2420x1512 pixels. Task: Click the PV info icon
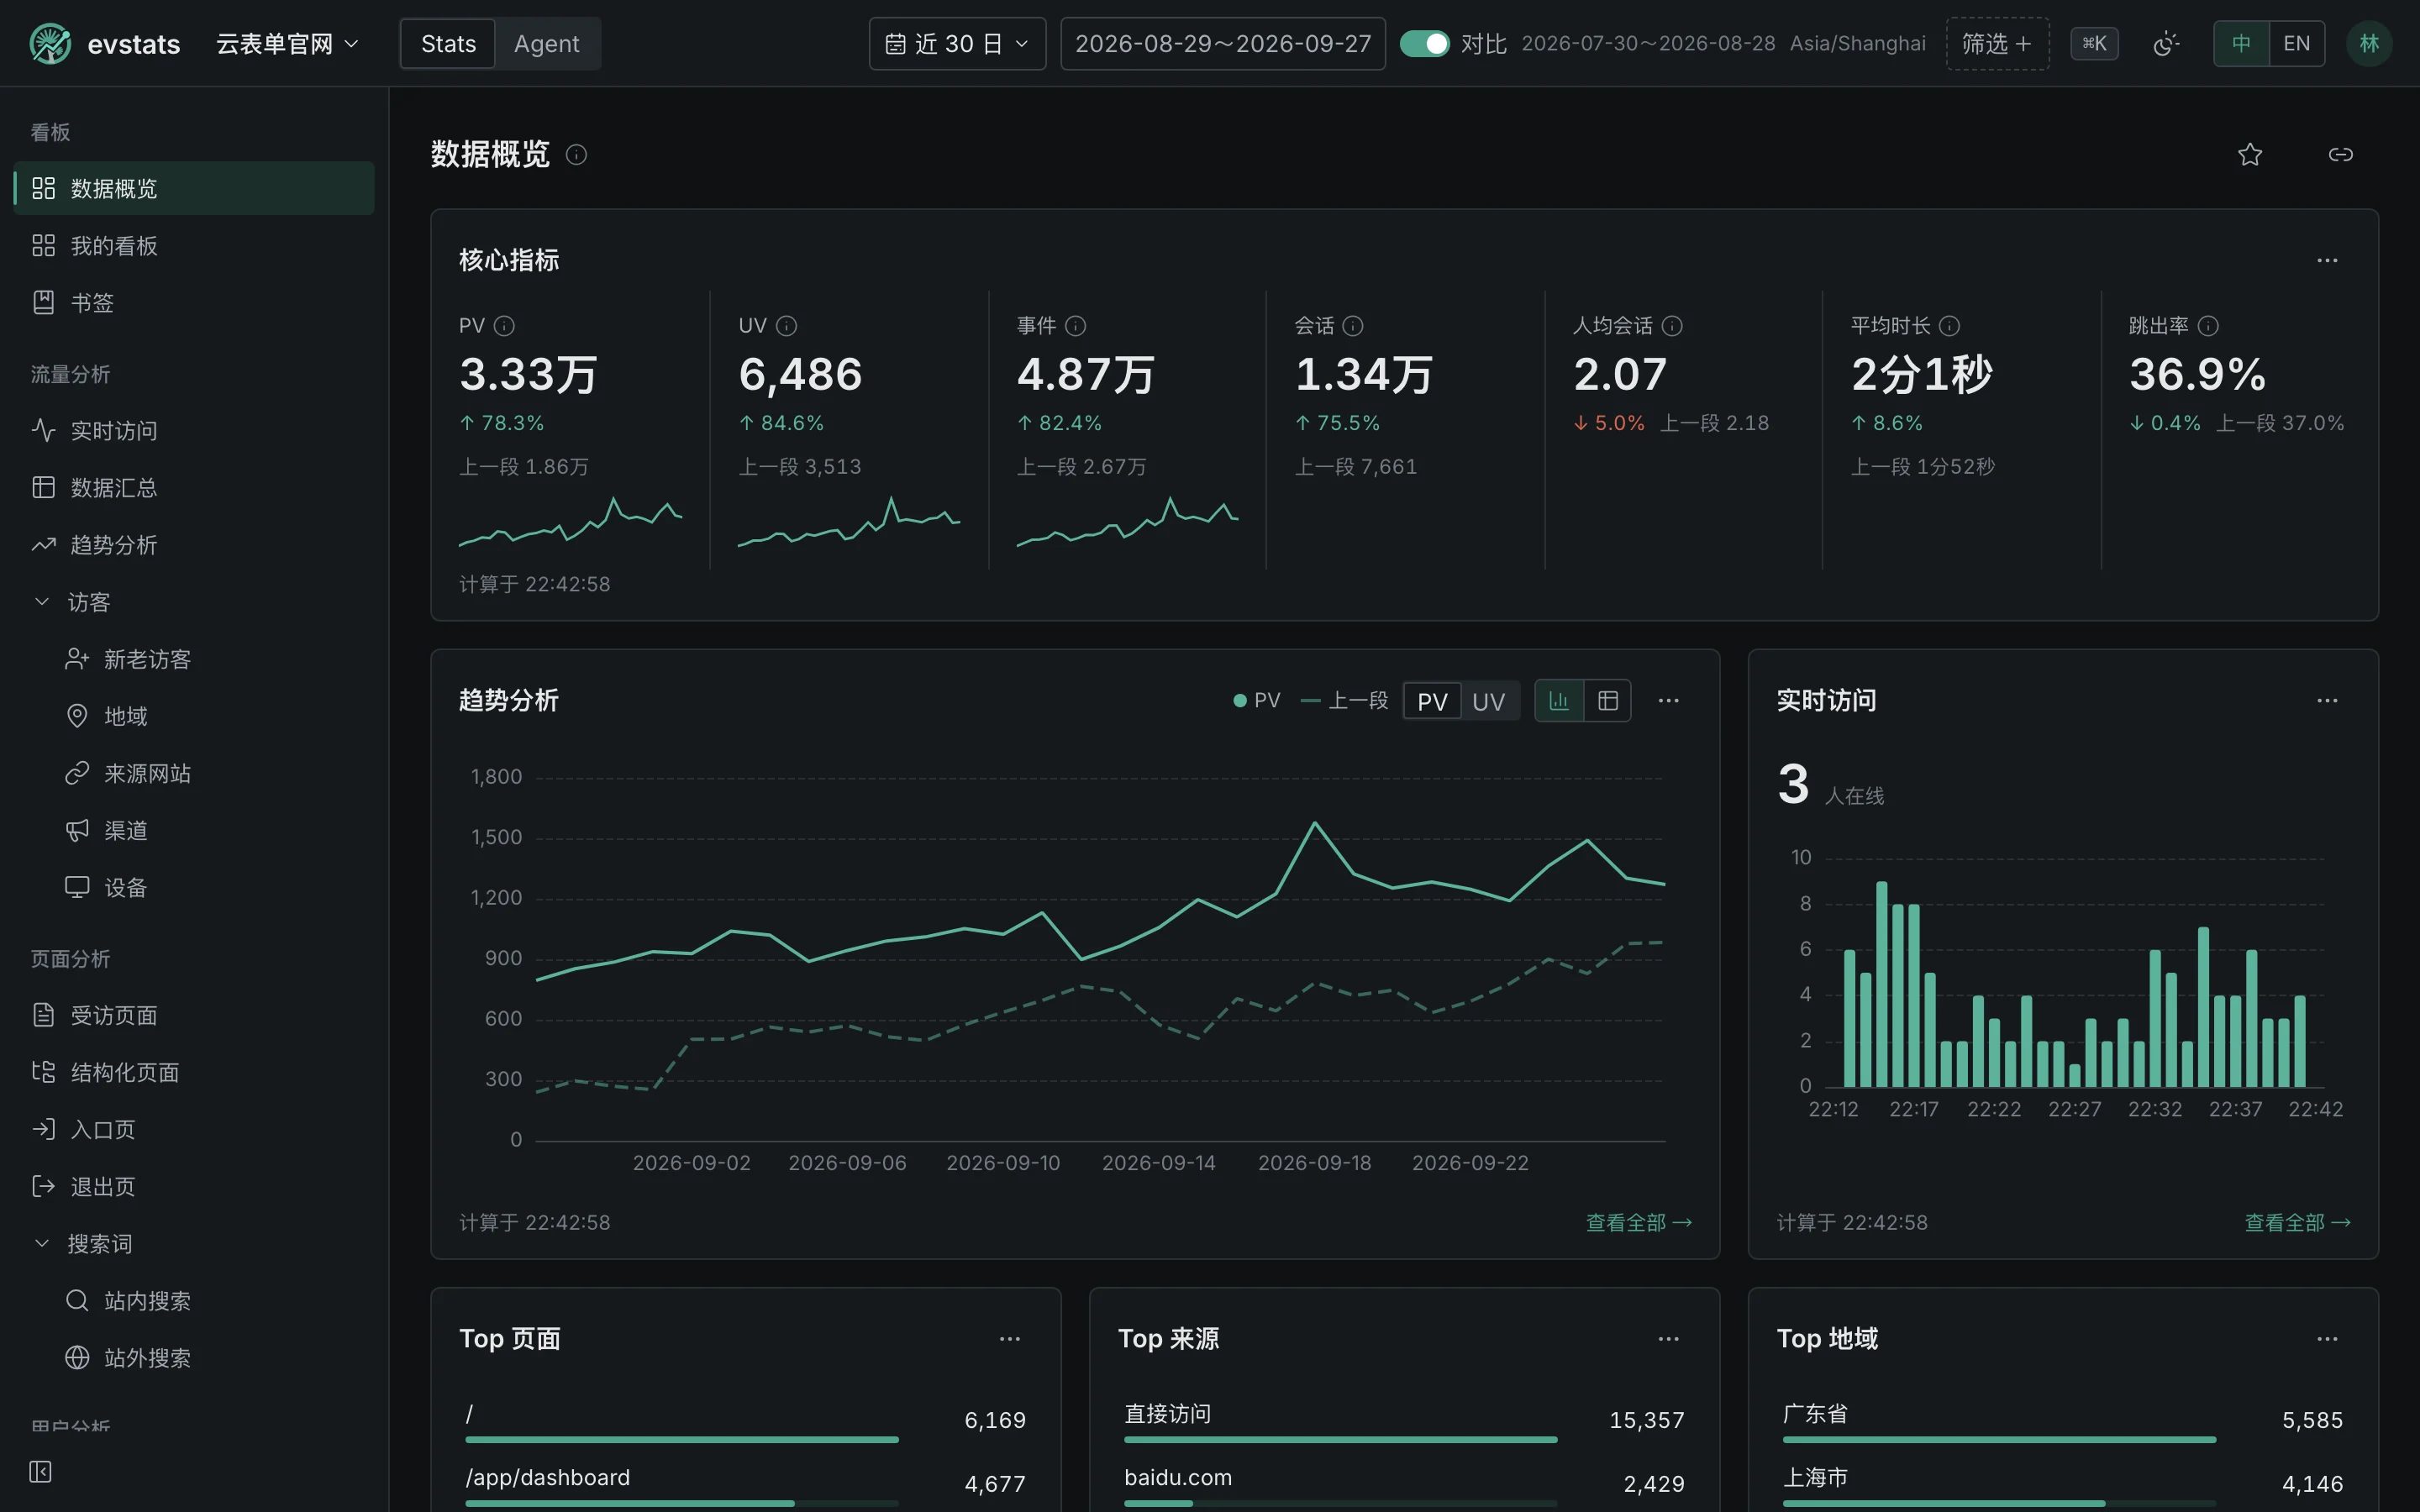[x=504, y=326]
